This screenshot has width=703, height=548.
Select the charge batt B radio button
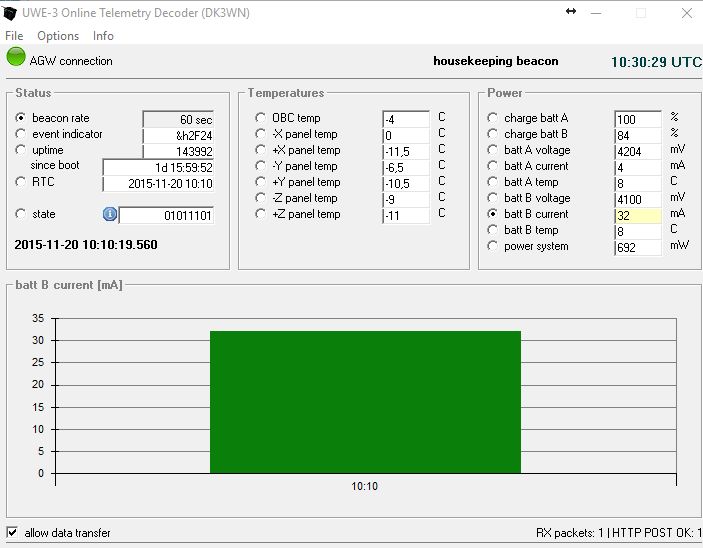(492, 134)
